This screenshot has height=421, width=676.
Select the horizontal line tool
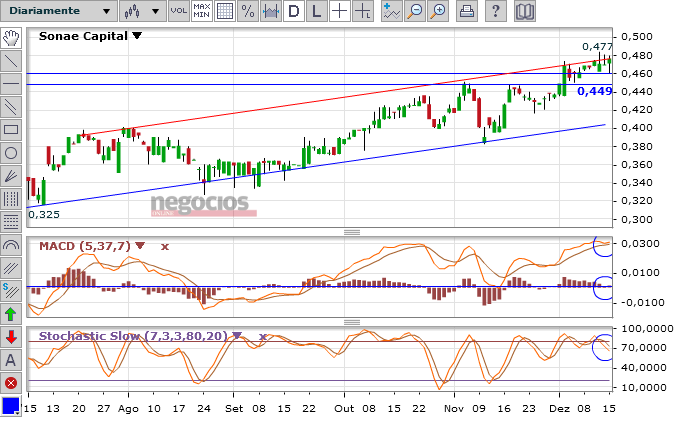coord(11,84)
